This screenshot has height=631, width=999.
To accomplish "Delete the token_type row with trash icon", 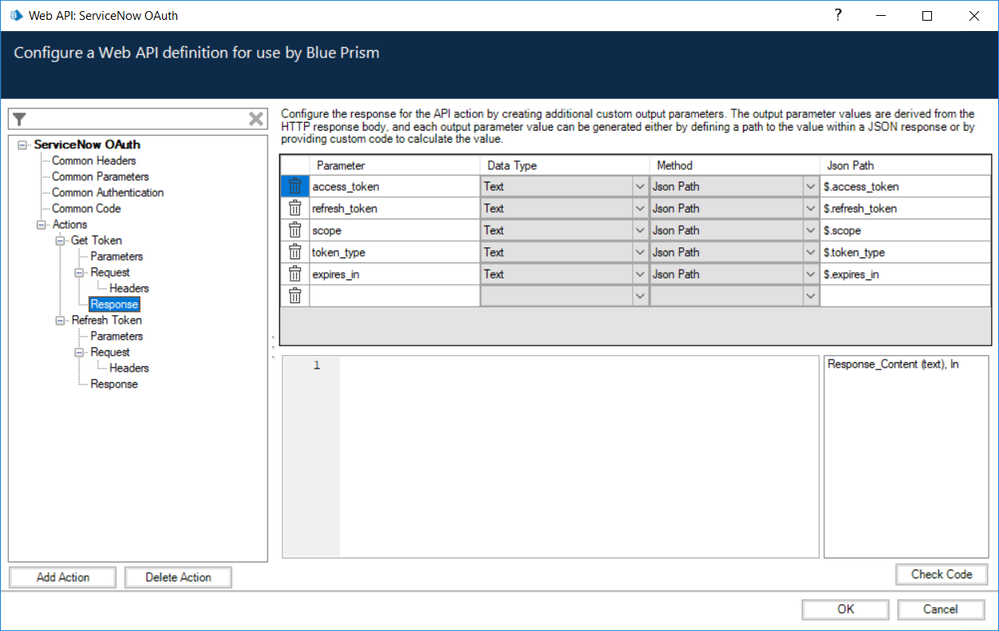I will click(295, 252).
